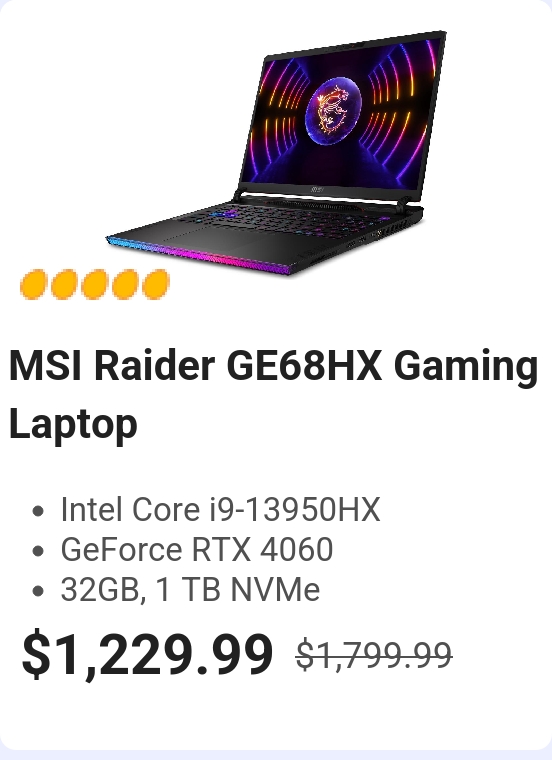This screenshot has height=760, width=552.
Task: Click the crossed-out $1,799.99 original price
Action: pos(374,655)
